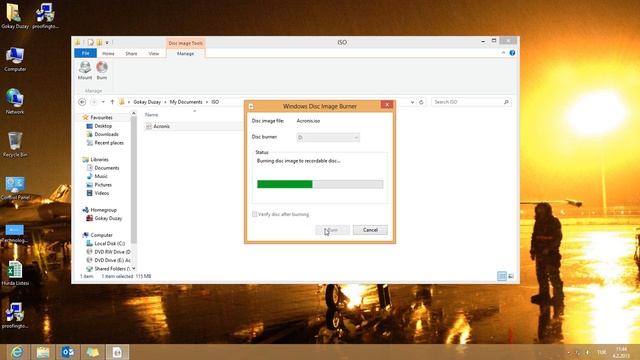
Task: Click Properties icon in Quick Access Toolbar
Action: (x=91, y=42)
